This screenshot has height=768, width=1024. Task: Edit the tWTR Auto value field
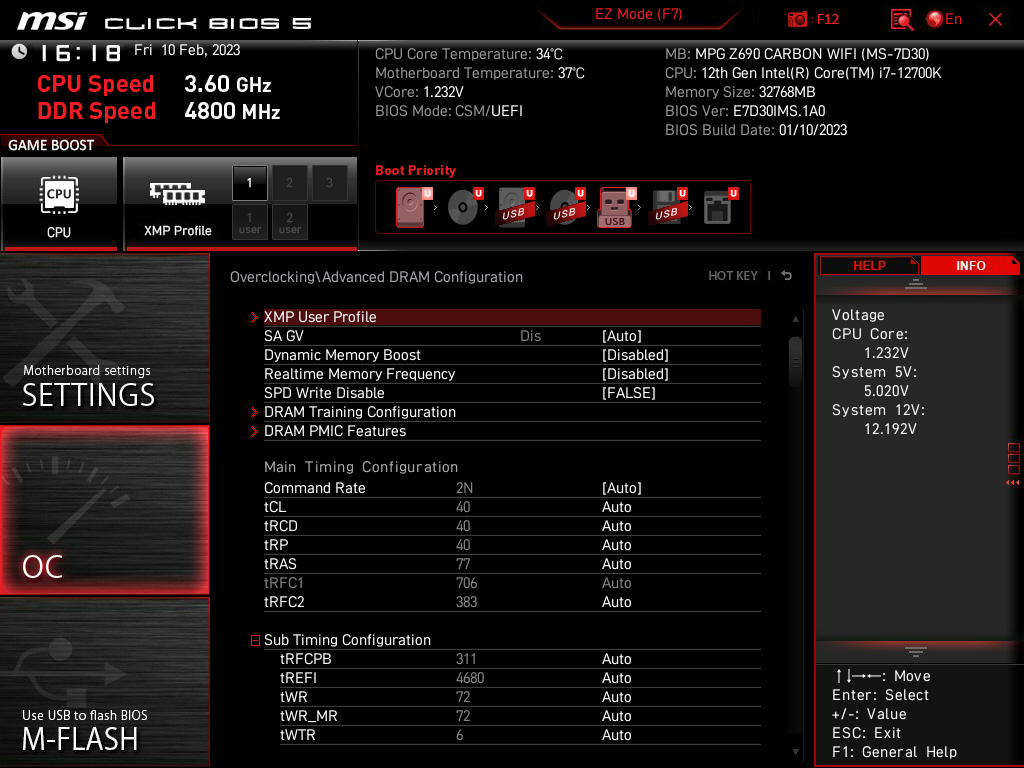pos(616,735)
